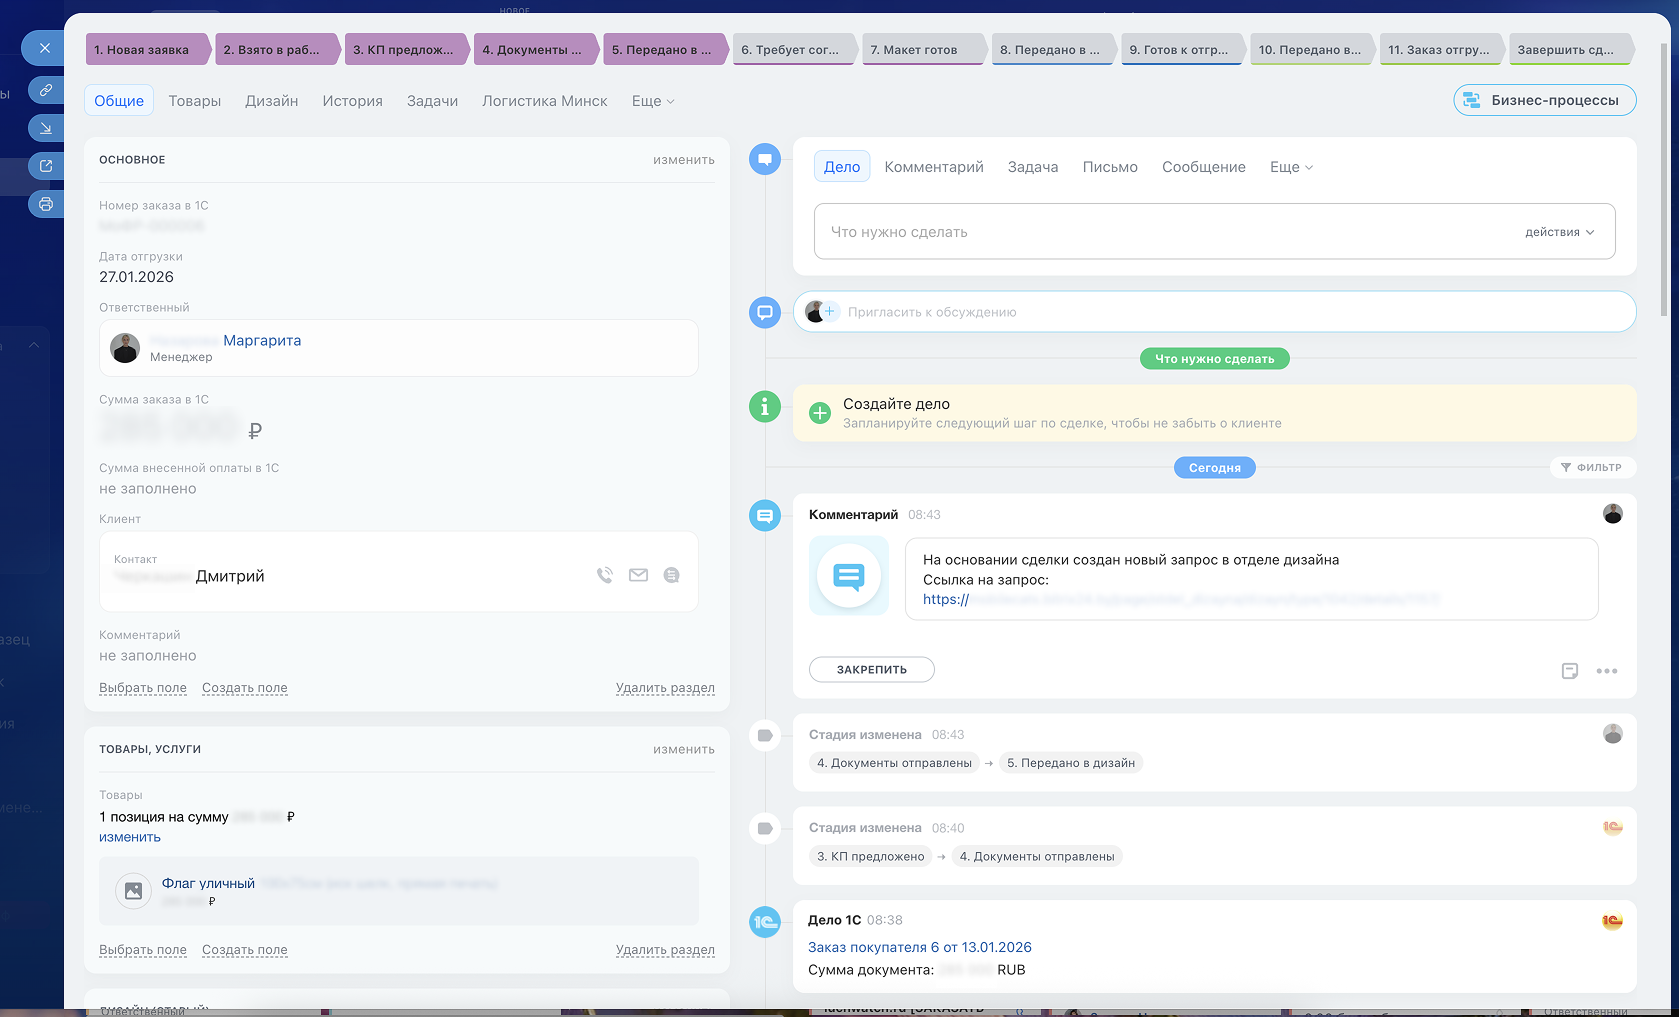This screenshot has width=1679, height=1017.
Task: Click the 1C timeline icon beside Дело 1С
Action: (x=765, y=922)
